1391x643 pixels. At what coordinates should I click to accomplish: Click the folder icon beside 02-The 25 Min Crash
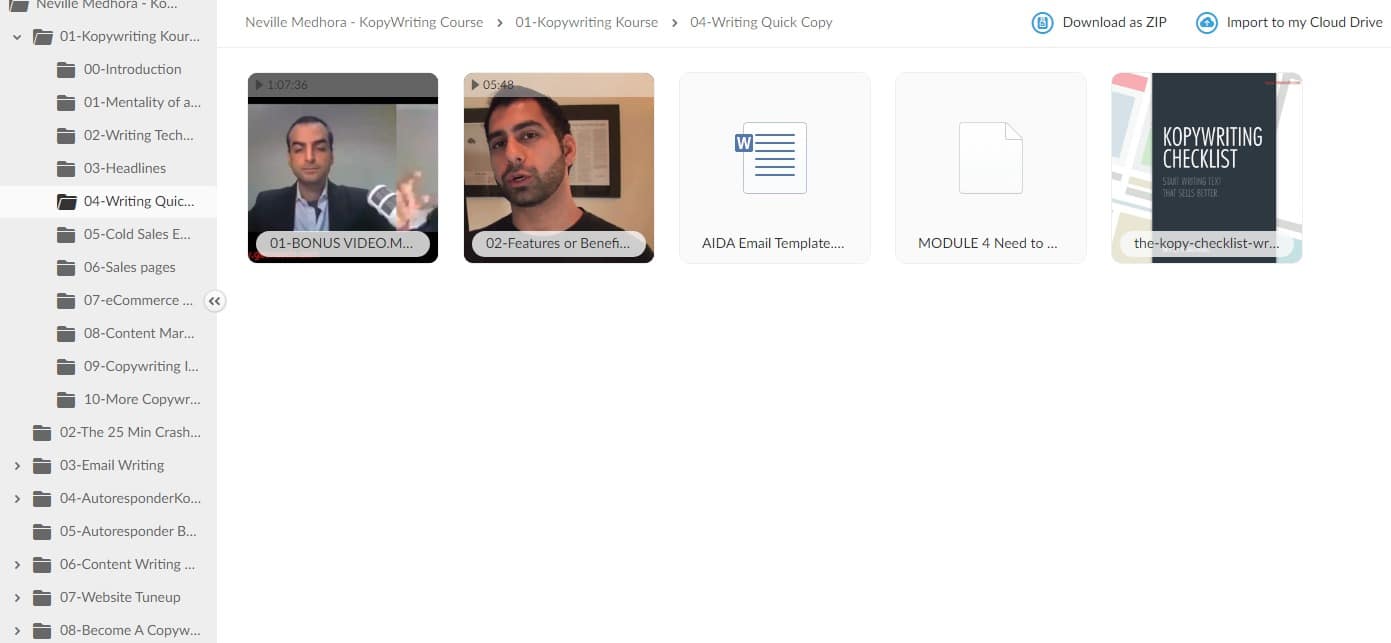coord(42,432)
